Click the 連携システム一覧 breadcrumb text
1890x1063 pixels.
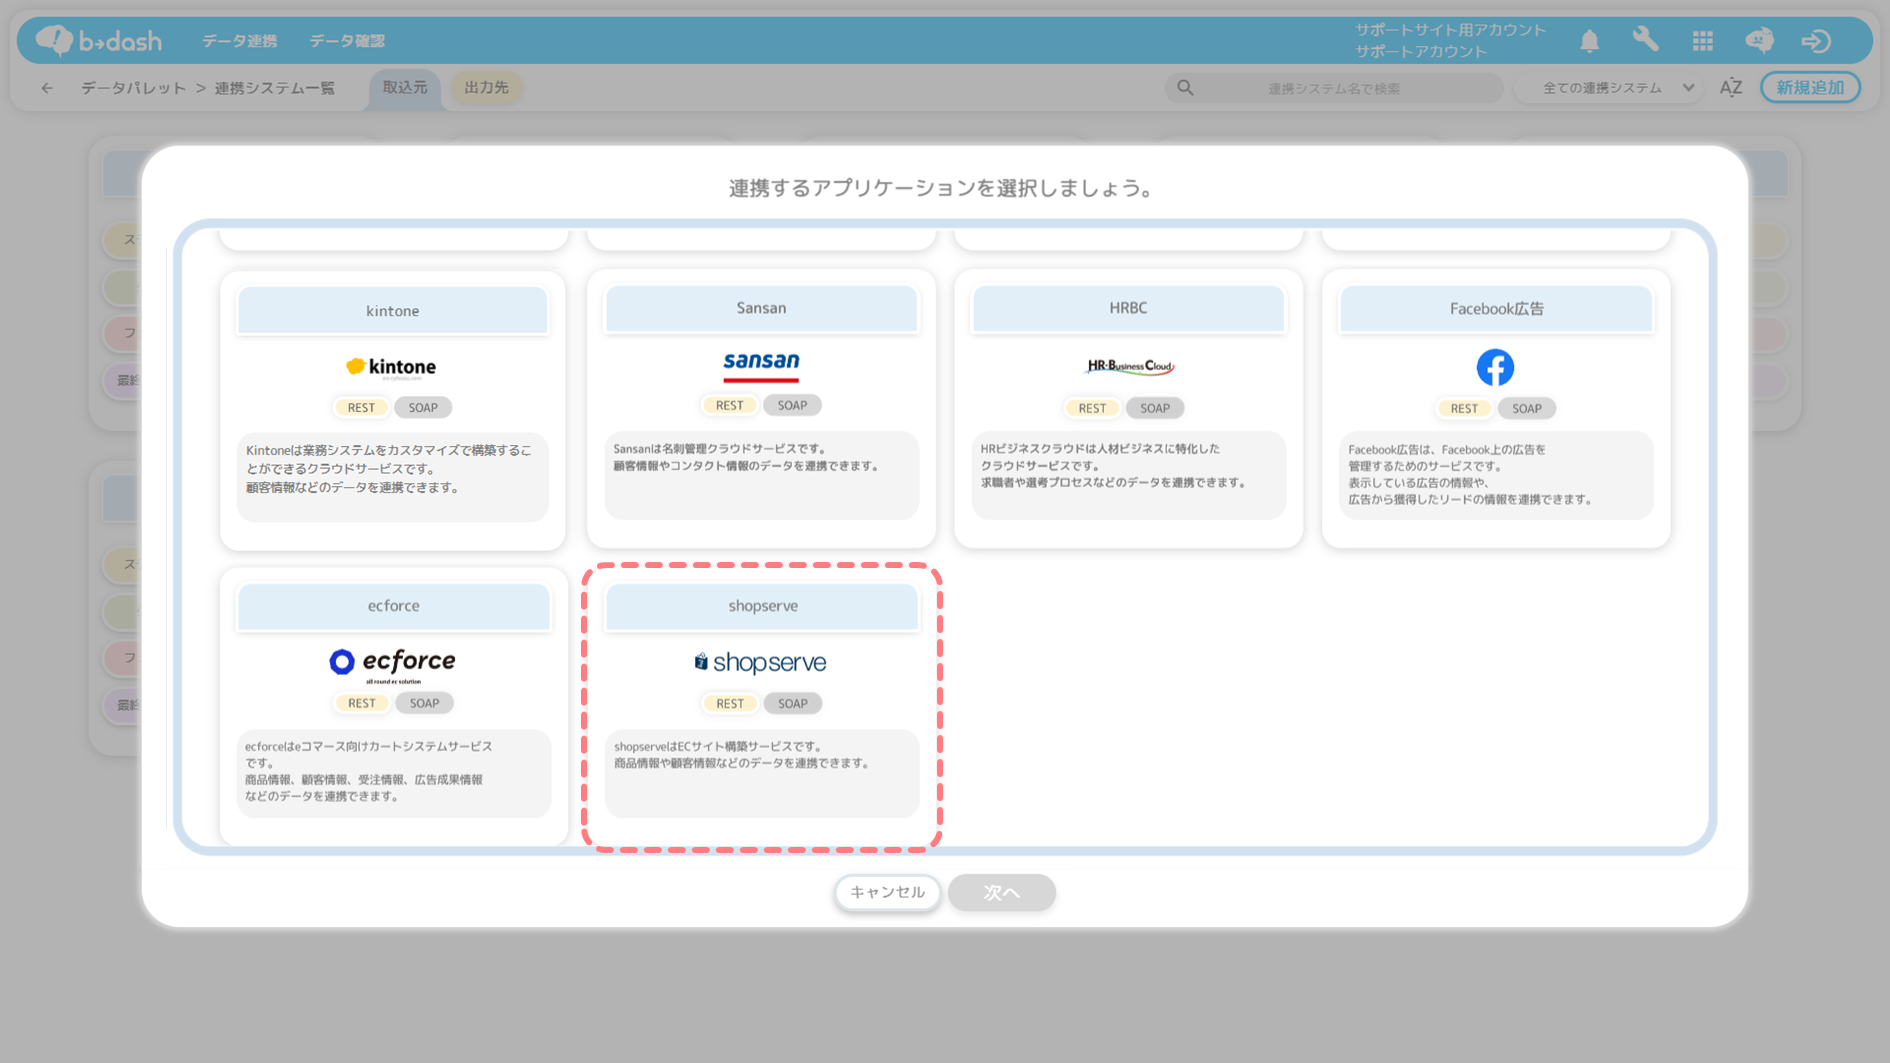click(x=275, y=88)
